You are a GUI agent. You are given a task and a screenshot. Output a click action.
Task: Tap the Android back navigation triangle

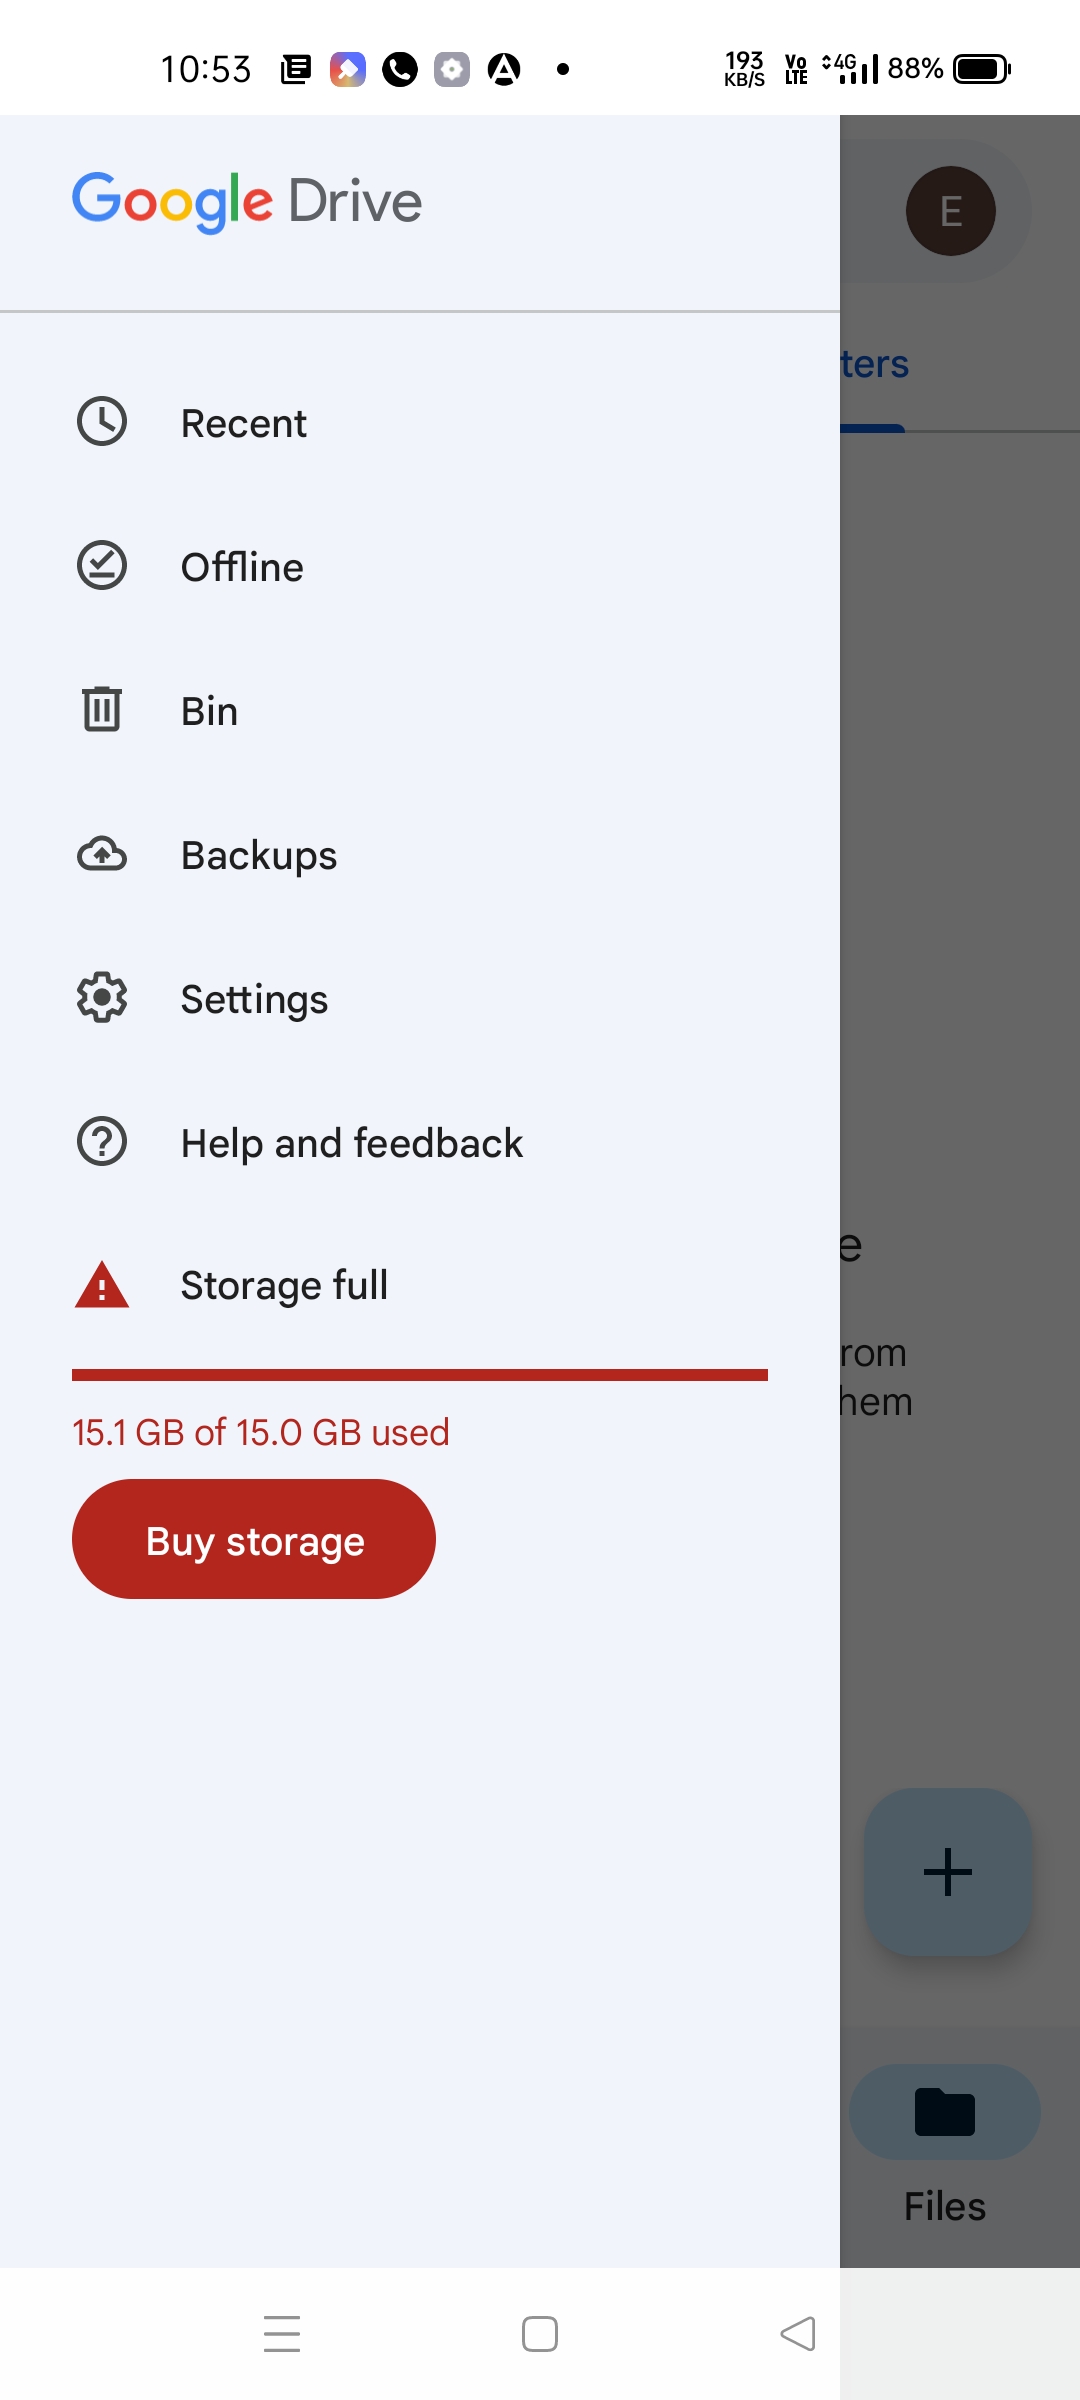click(x=798, y=2334)
